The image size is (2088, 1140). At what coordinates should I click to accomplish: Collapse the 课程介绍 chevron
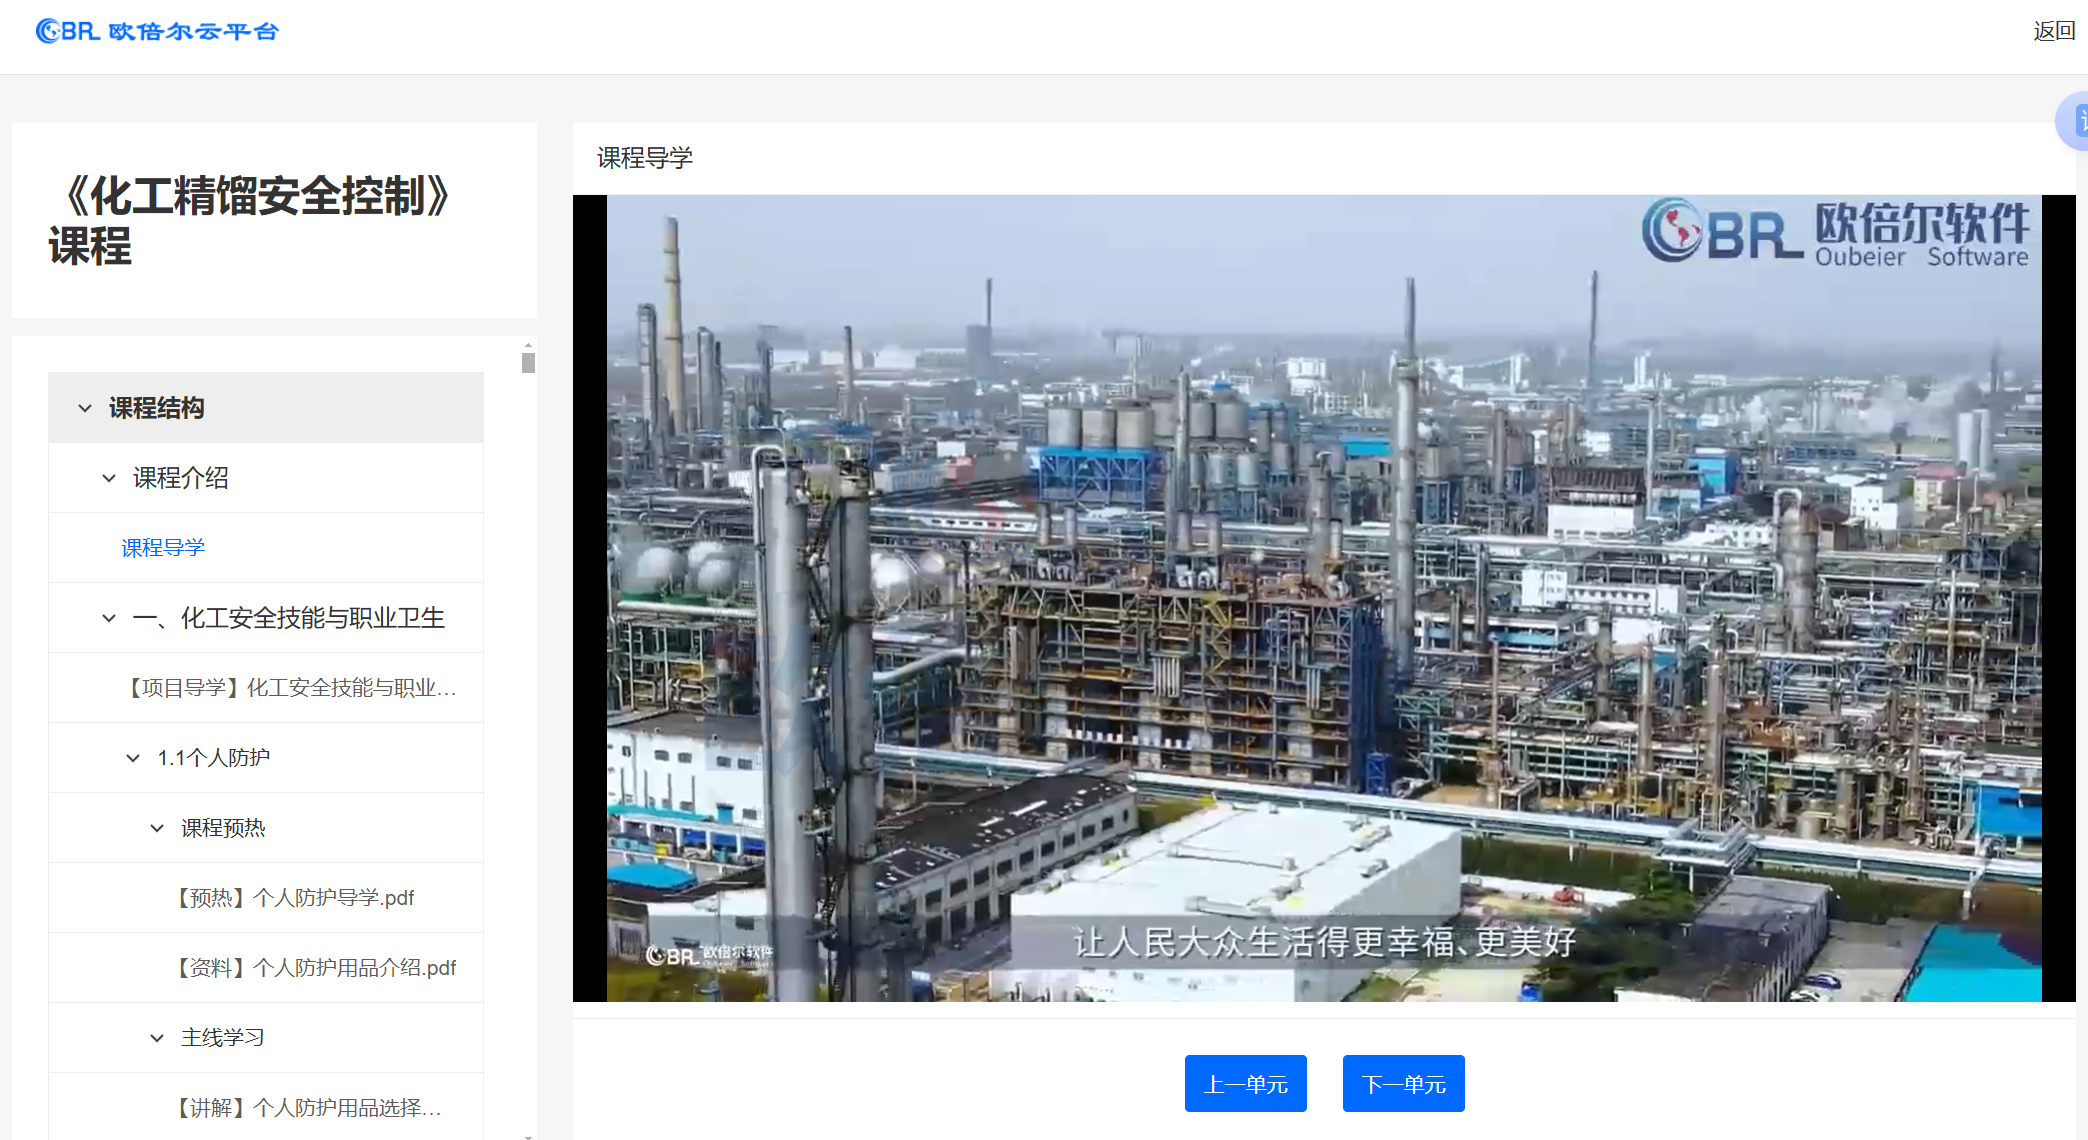pos(109,478)
